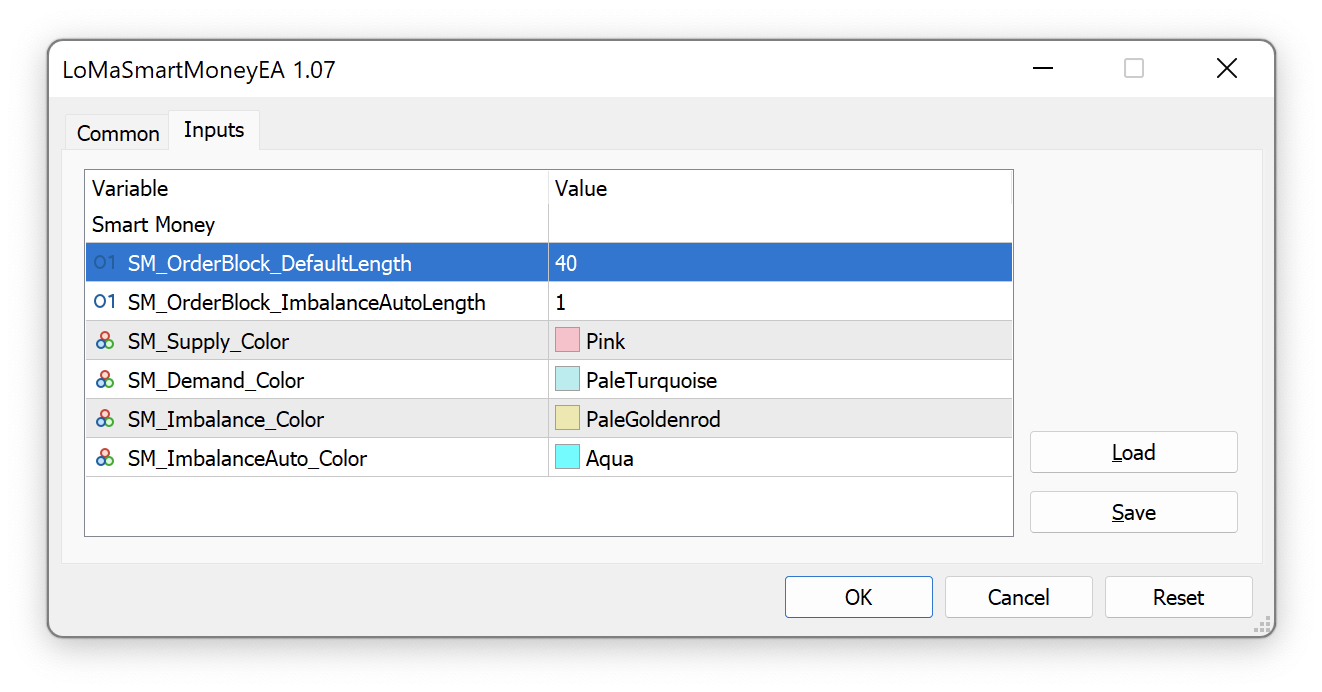This screenshot has height=692, width=1322.
Task: Reset inputs to default values
Action: tap(1178, 597)
